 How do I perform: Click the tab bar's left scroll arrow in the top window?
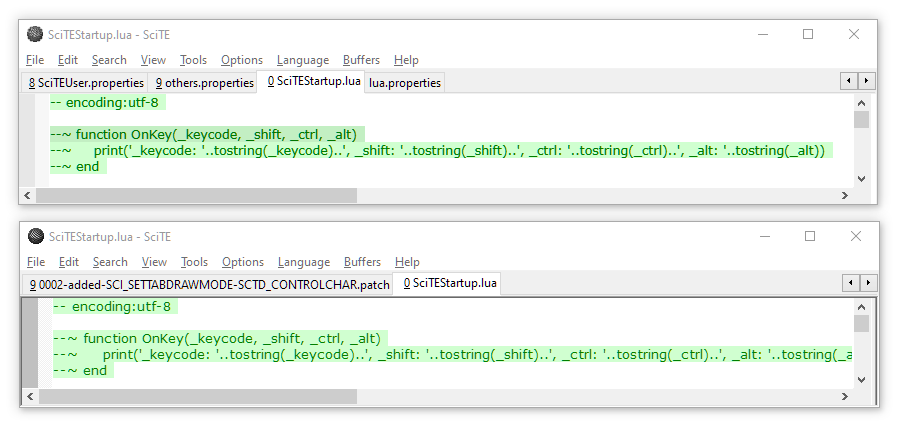(x=848, y=81)
